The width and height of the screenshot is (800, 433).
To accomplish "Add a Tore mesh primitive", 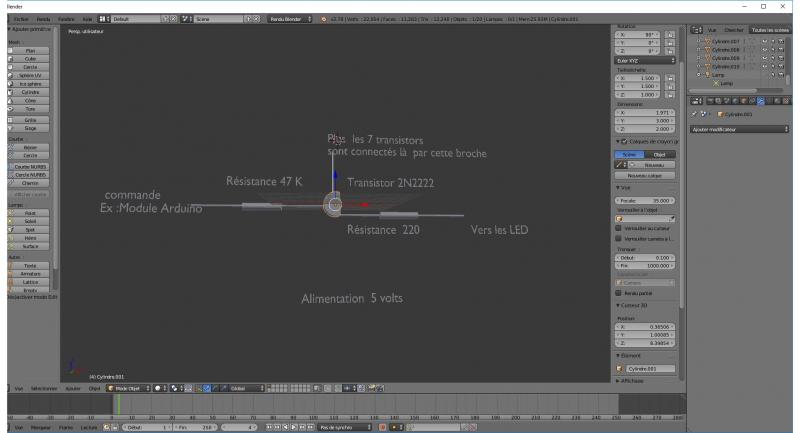I will (30, 109).
